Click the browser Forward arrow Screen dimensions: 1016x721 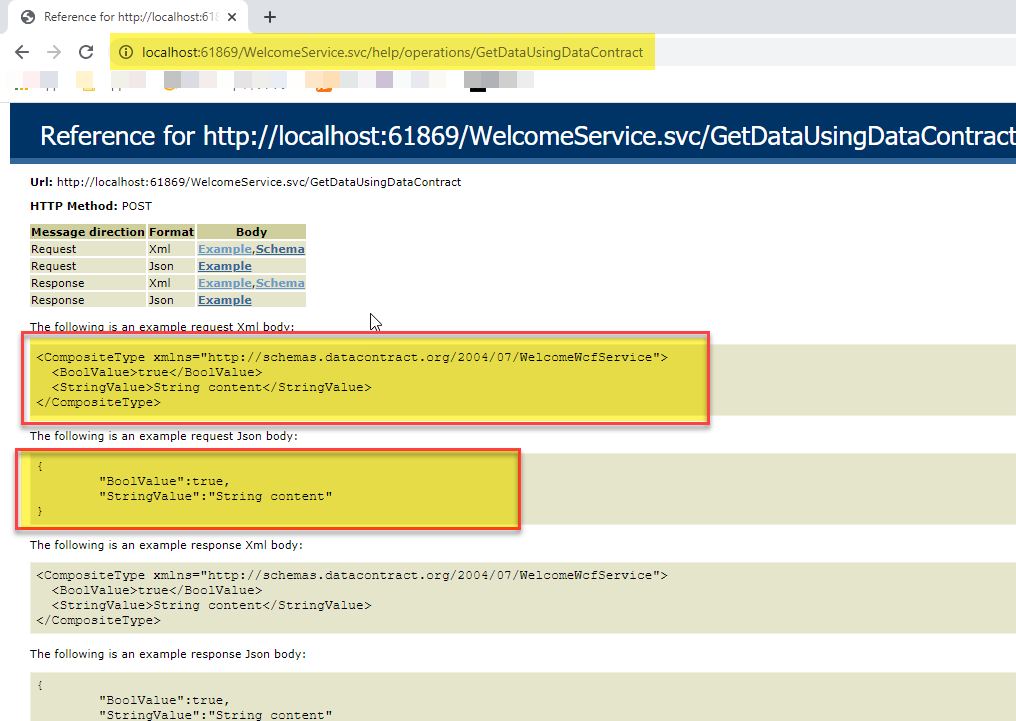(54, 52)
